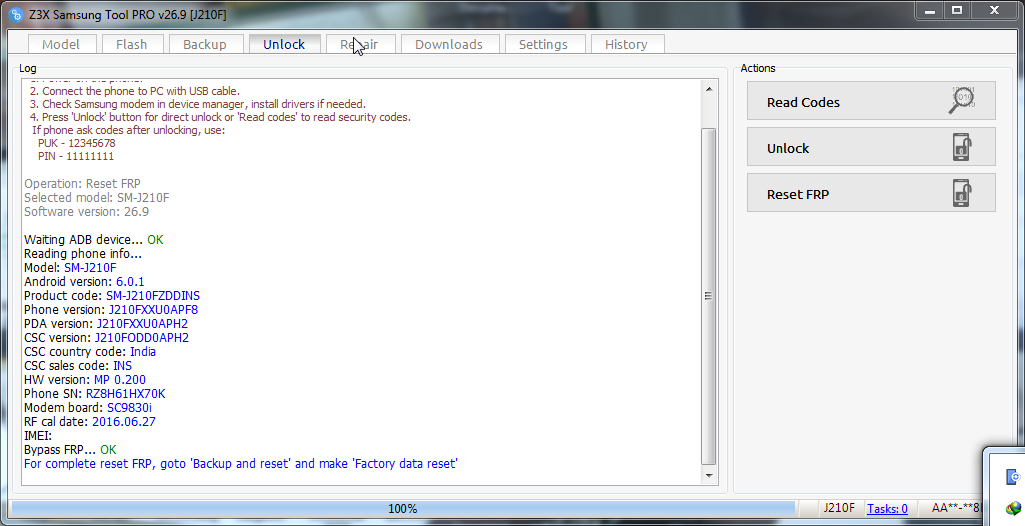Click 'Selected model: SM-J210F' log line
Screen dimensions: 1025x526
[97, 197]
